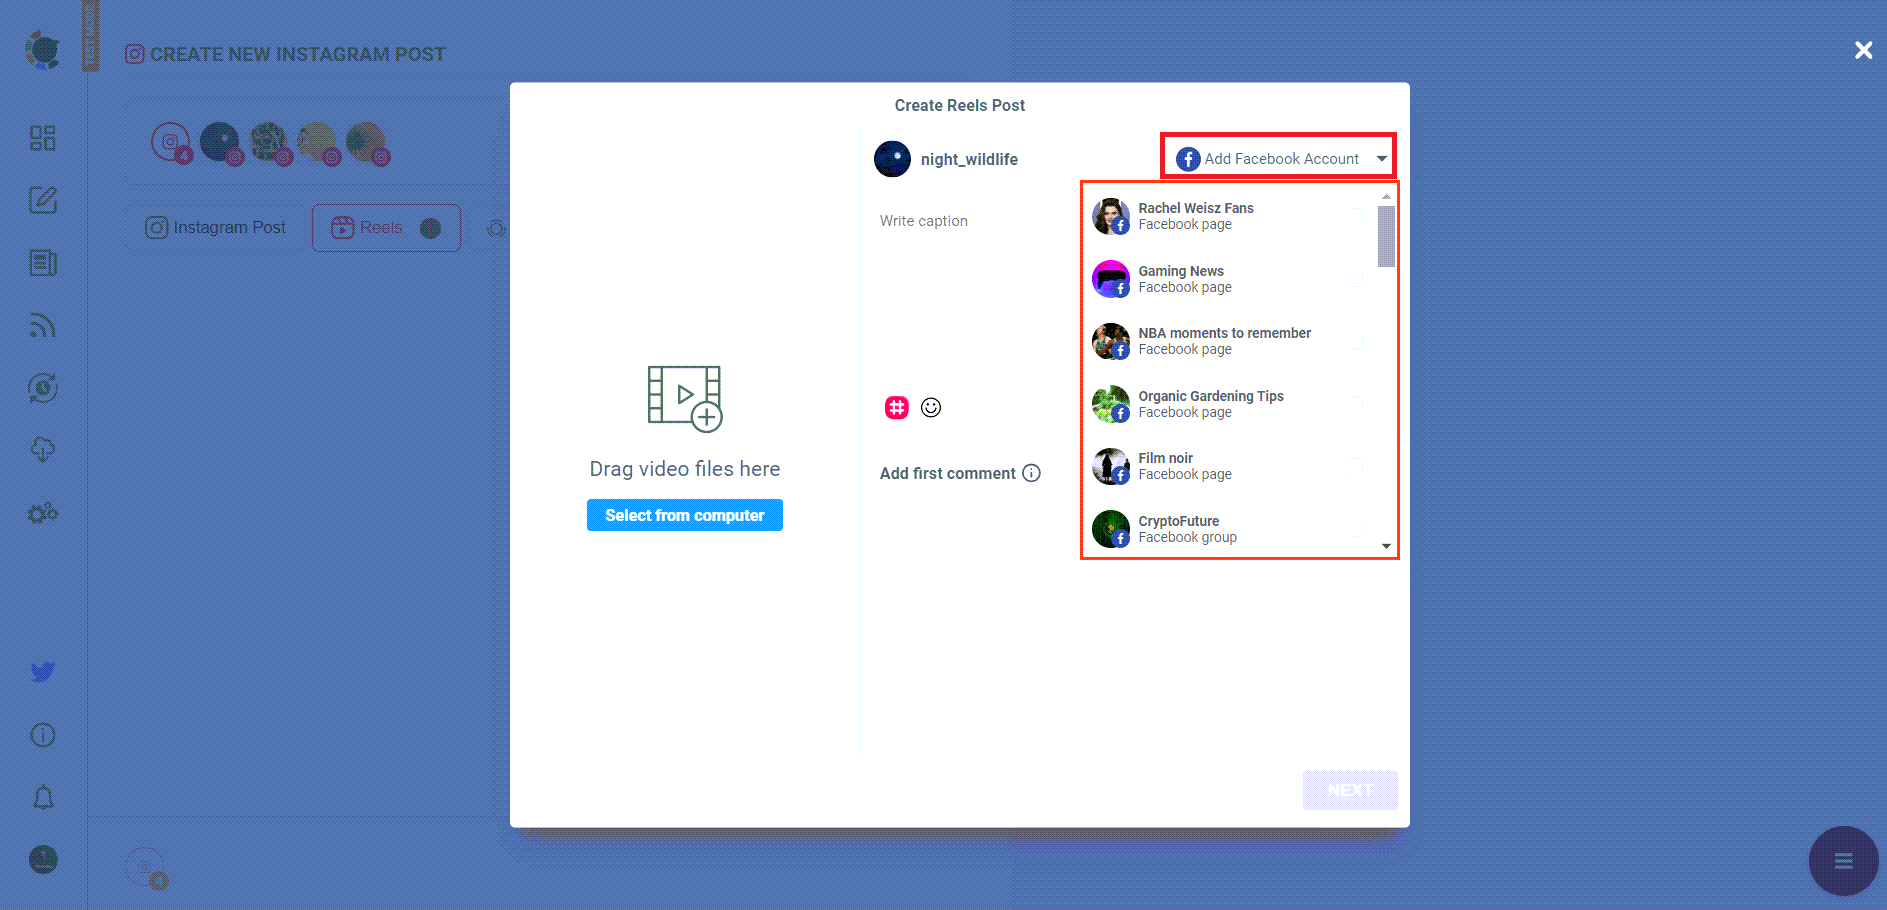Enable the CryptoFuture Facebook group toggle
Screen dimensions: 1887x910
(x=1357, y=528)
